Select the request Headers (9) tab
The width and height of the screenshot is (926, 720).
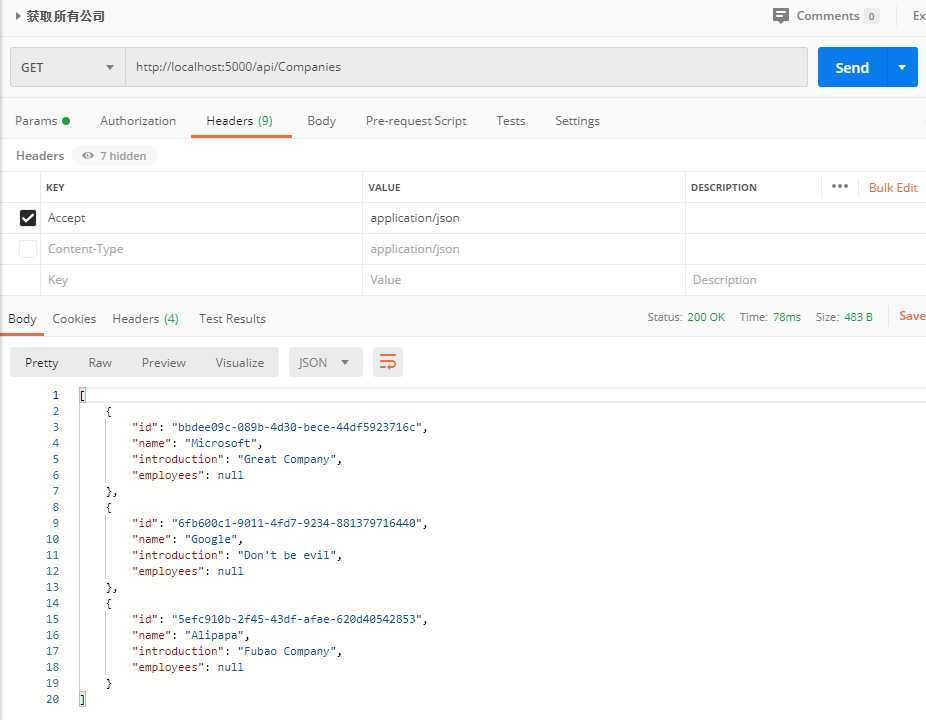[x=239, y=121]
